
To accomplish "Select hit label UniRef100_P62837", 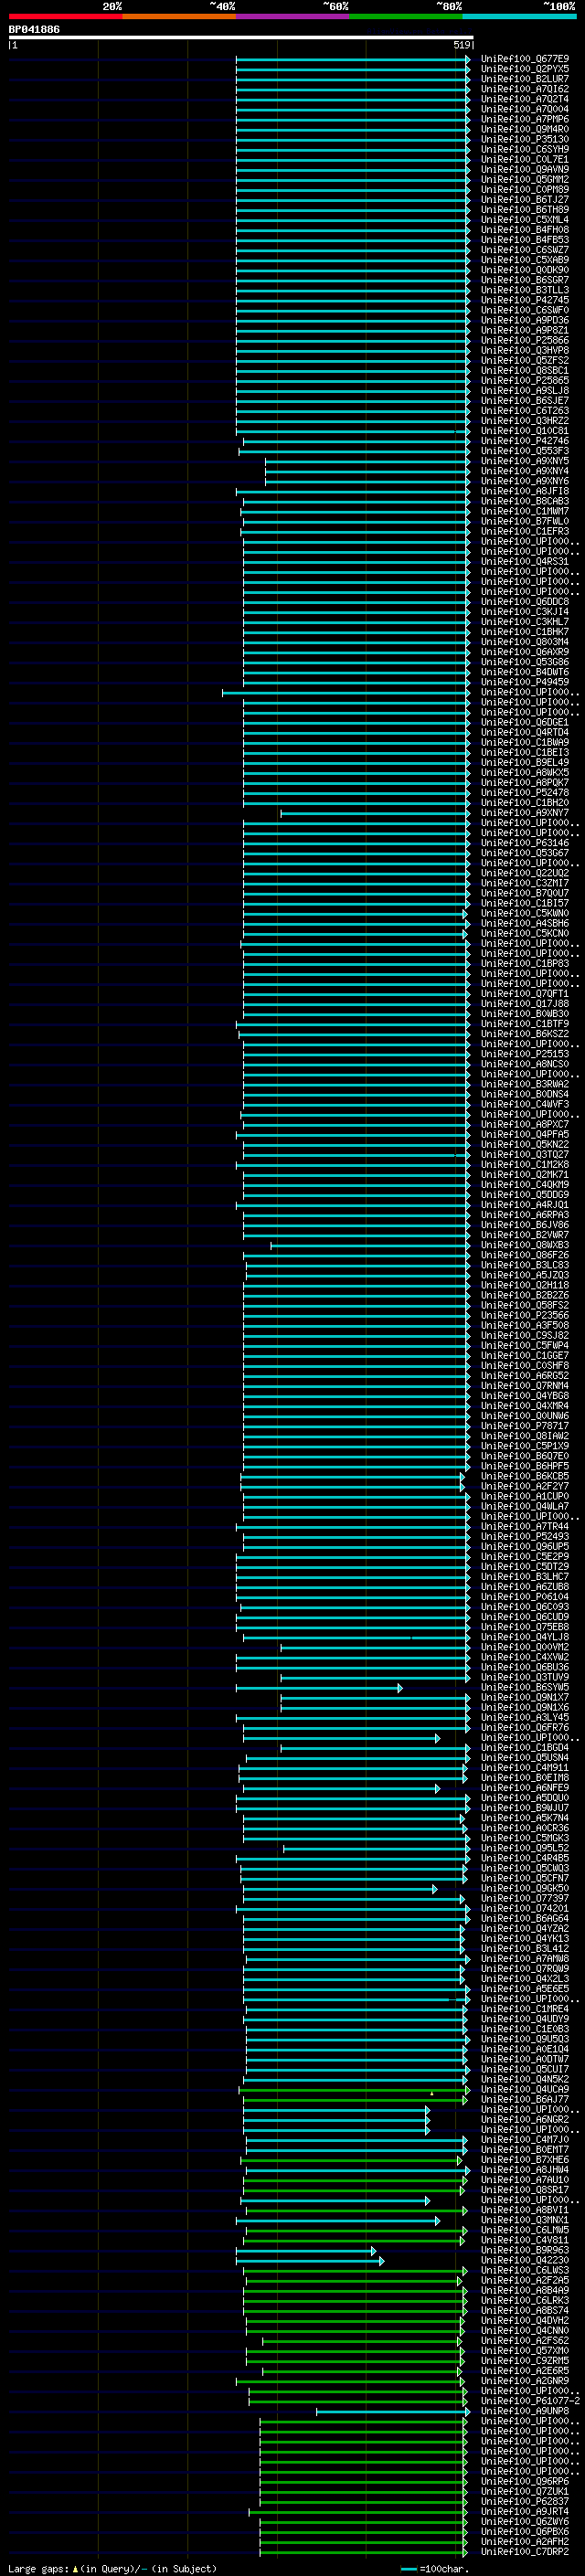I will pyautogui.click(x=525, y=2501).
